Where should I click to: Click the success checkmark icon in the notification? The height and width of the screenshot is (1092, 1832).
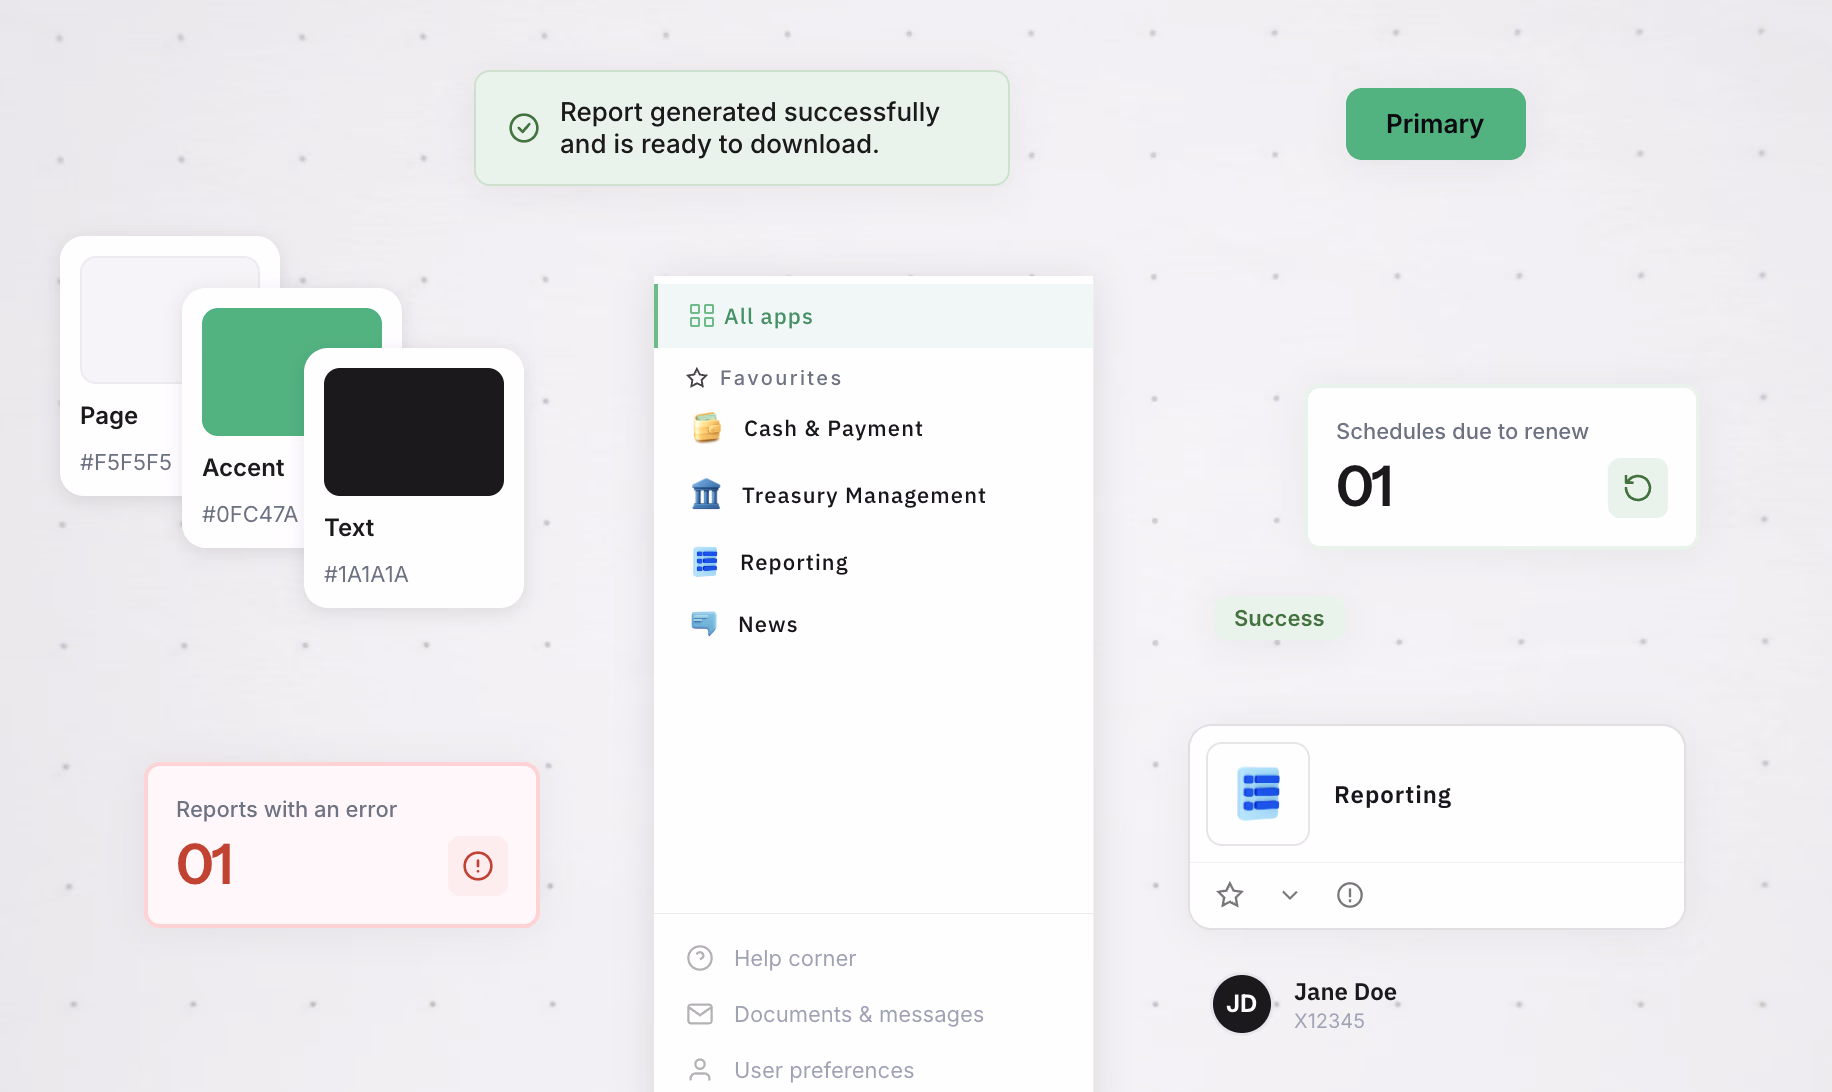[x=524, y=128]
